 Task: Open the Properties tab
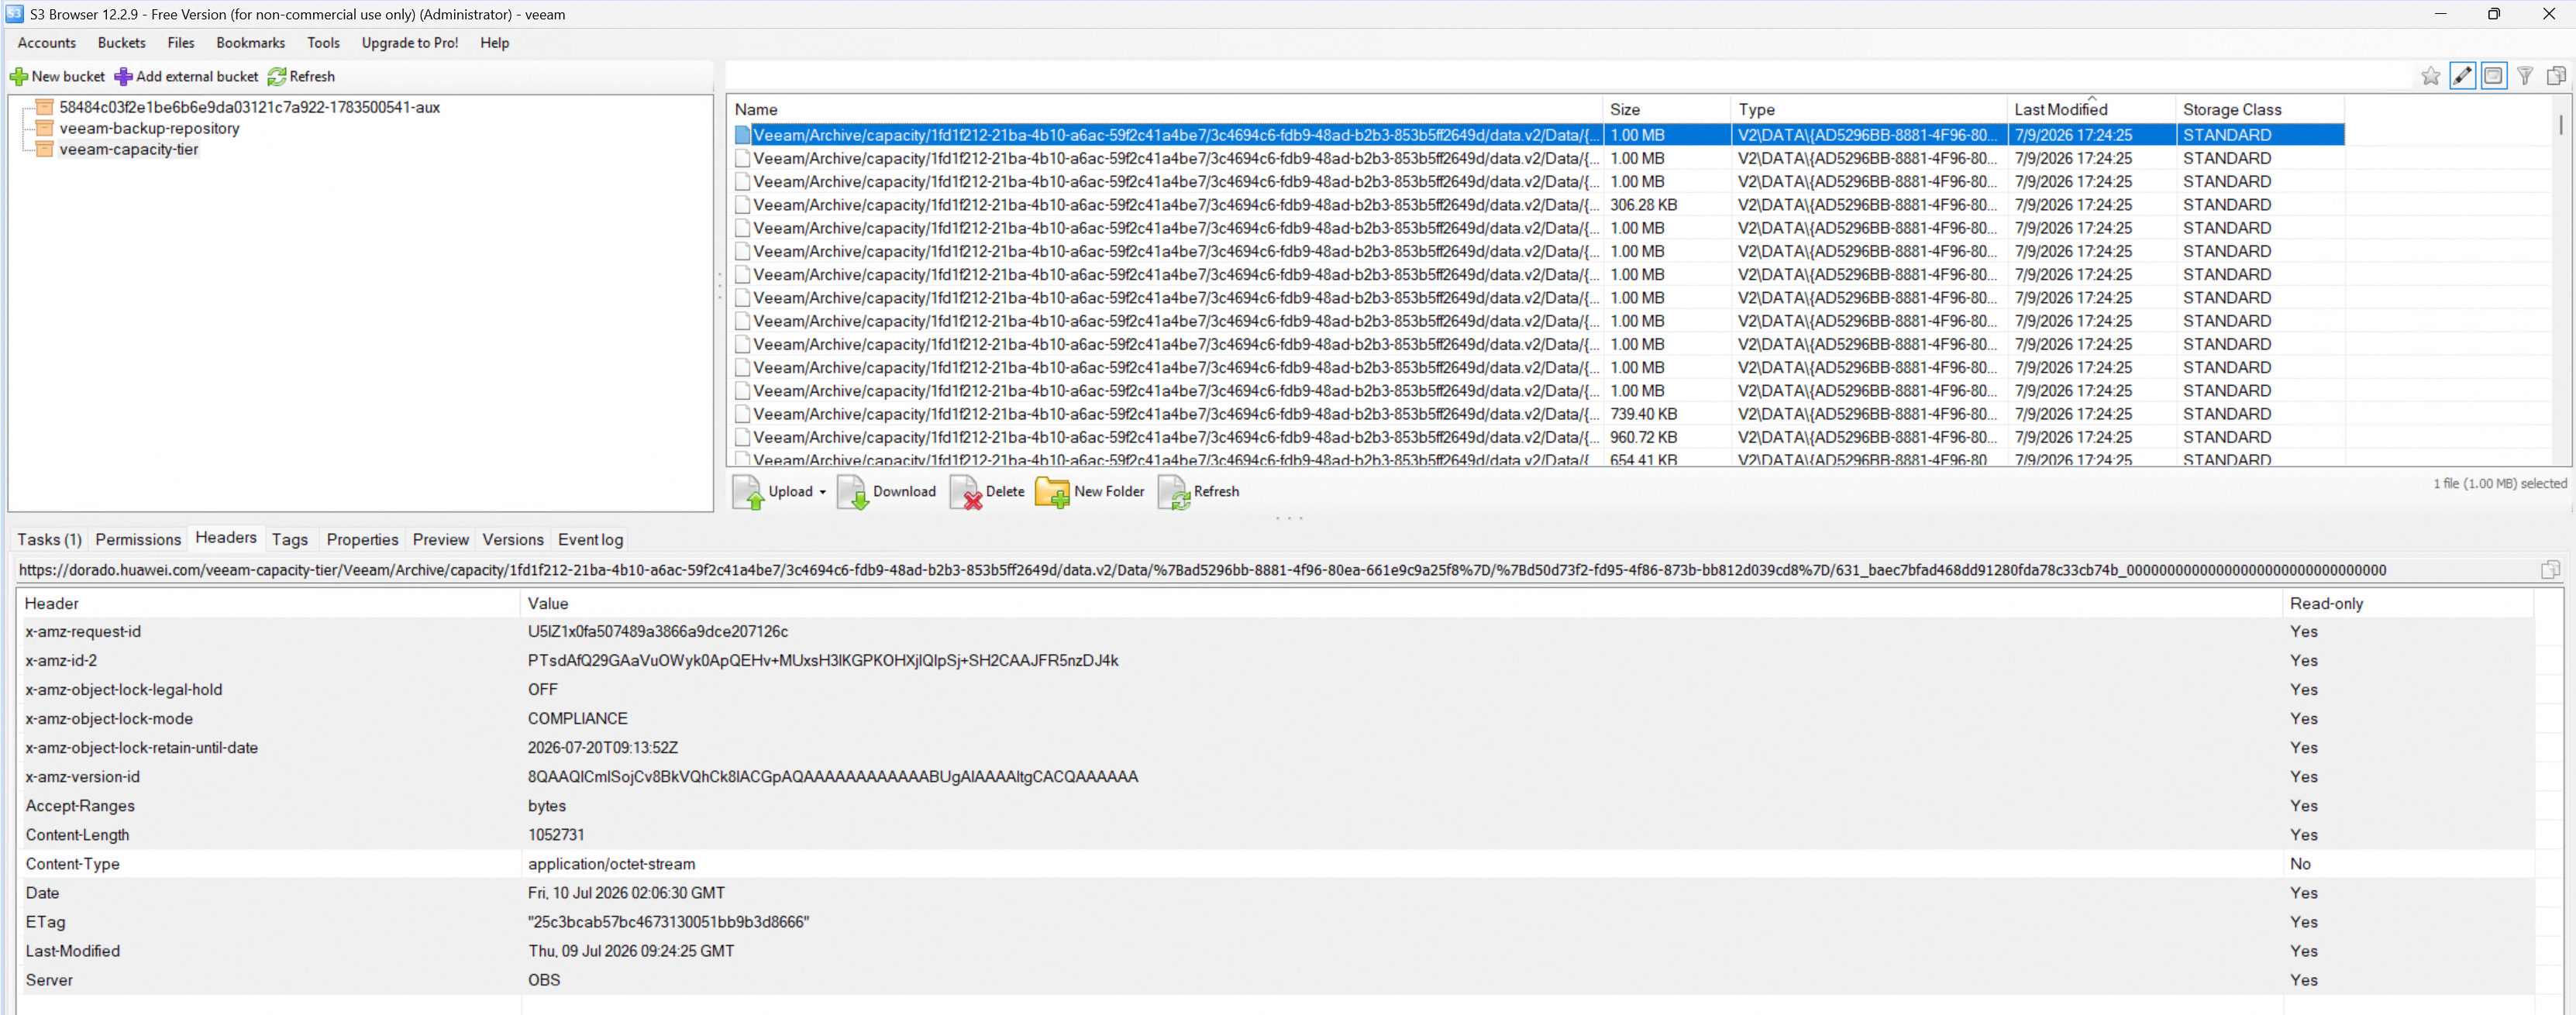[x=362, y=540]
